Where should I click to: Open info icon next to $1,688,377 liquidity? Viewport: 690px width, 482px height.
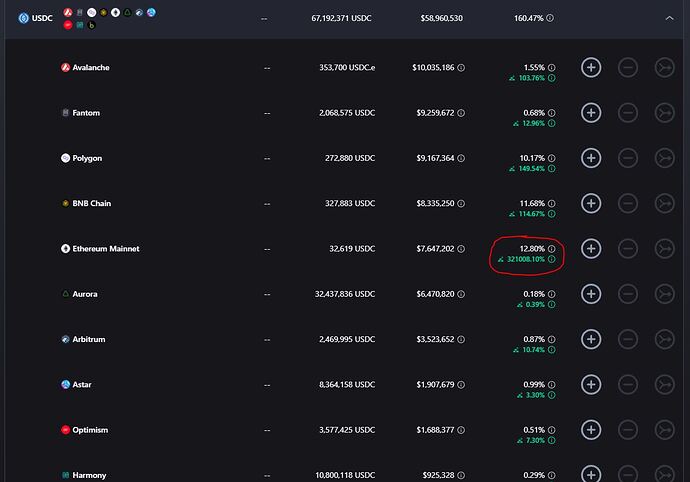tap(461, 430)
